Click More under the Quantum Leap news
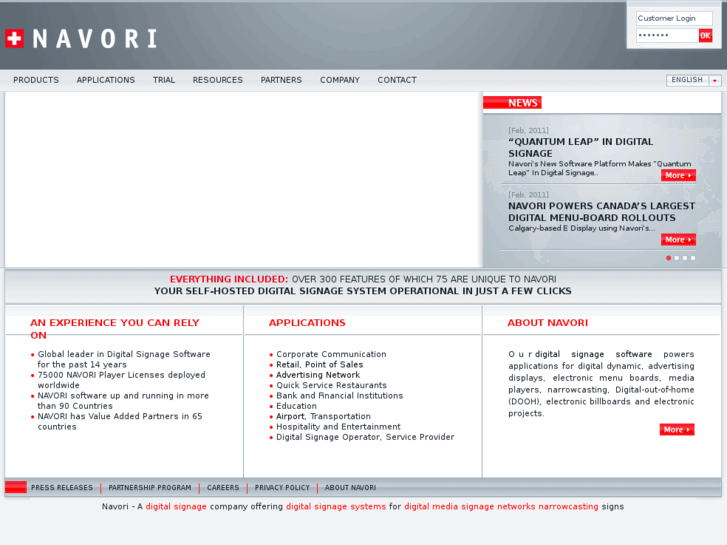The image size is (727, 545). pyautogui.click(x=678, y=175)
